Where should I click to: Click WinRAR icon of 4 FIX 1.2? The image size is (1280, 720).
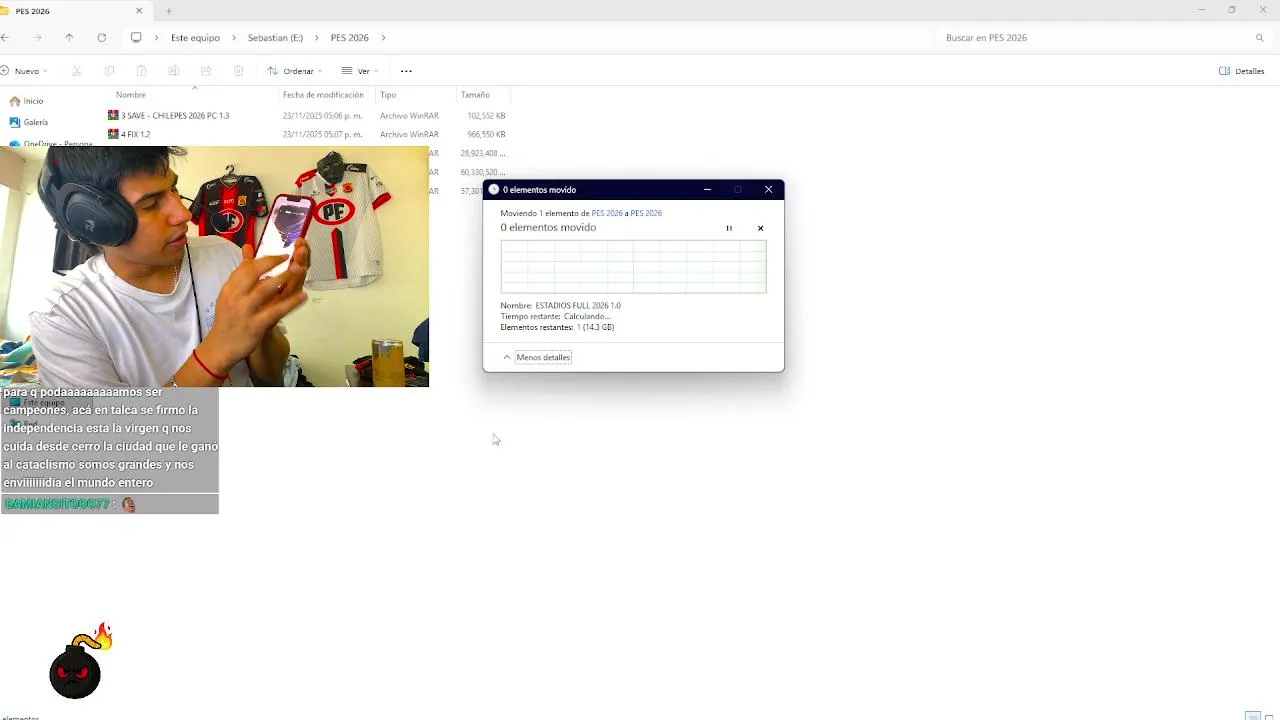point(113,134)
